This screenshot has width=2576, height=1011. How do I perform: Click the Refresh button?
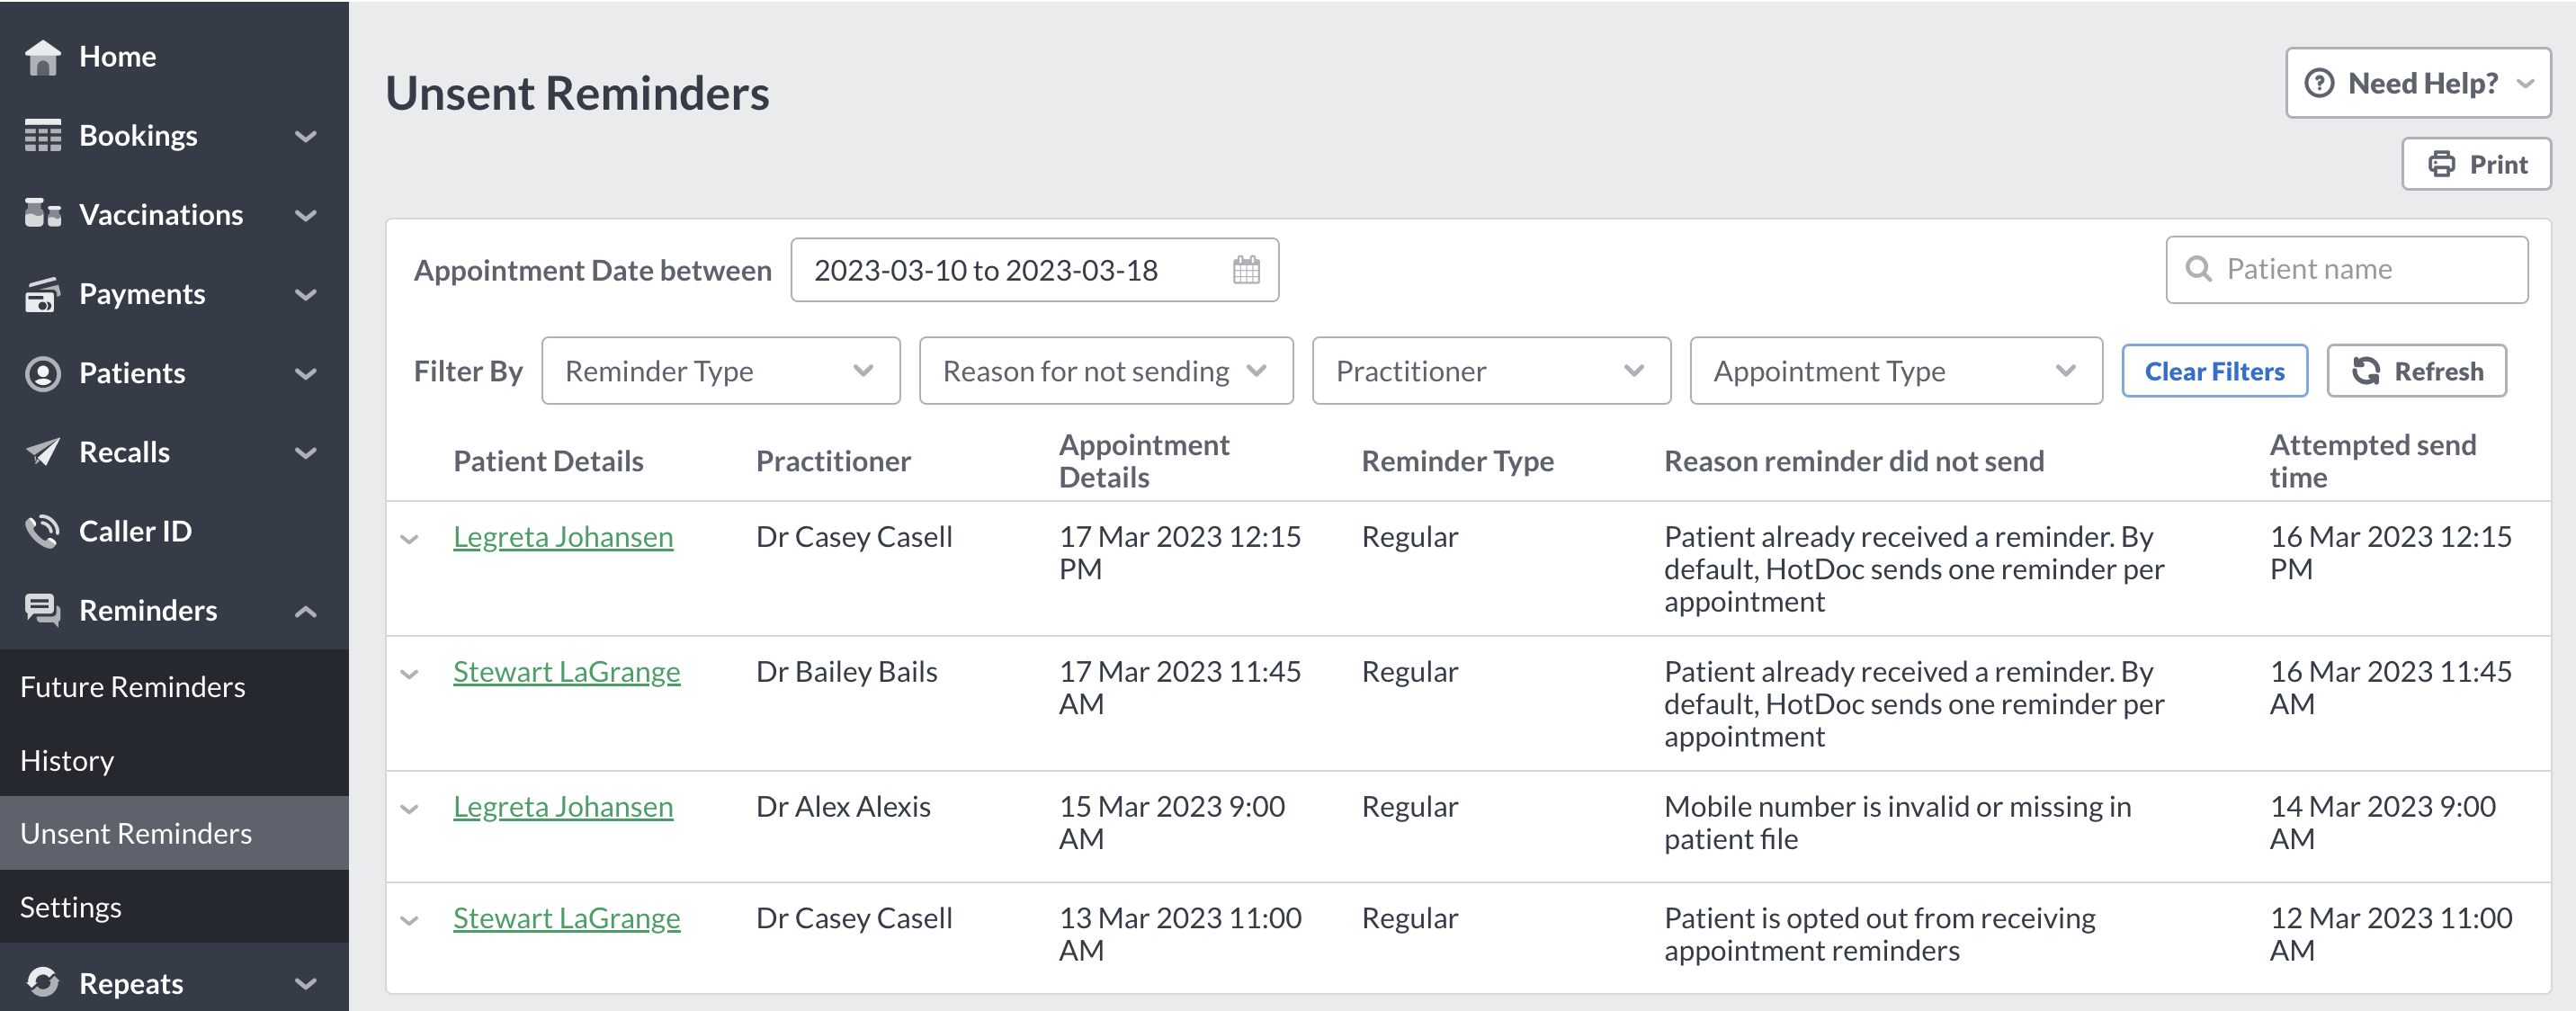[x=2417, y=371]
